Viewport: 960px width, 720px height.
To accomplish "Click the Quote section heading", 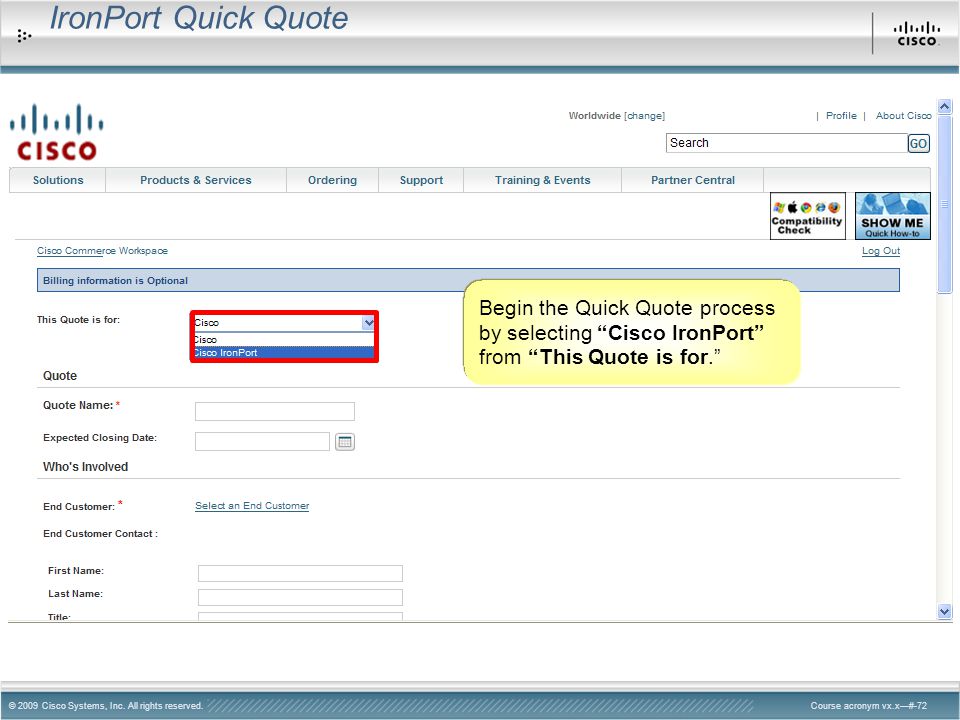I will point(60,376).
